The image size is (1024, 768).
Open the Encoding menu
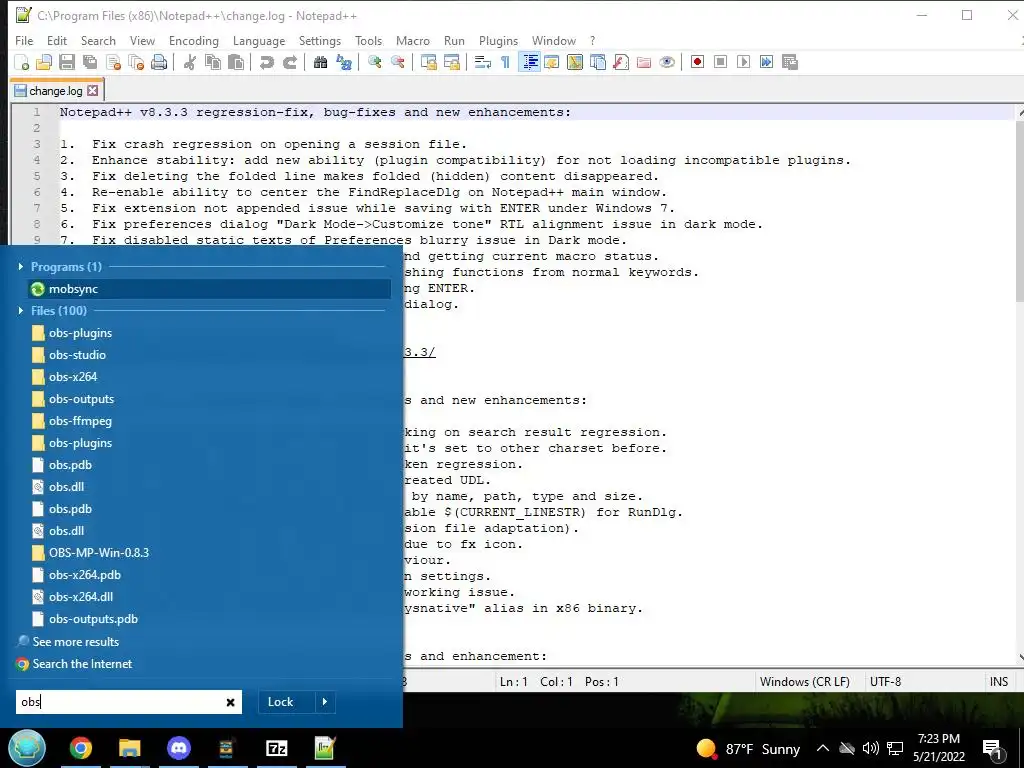click(x=193, y=40)
